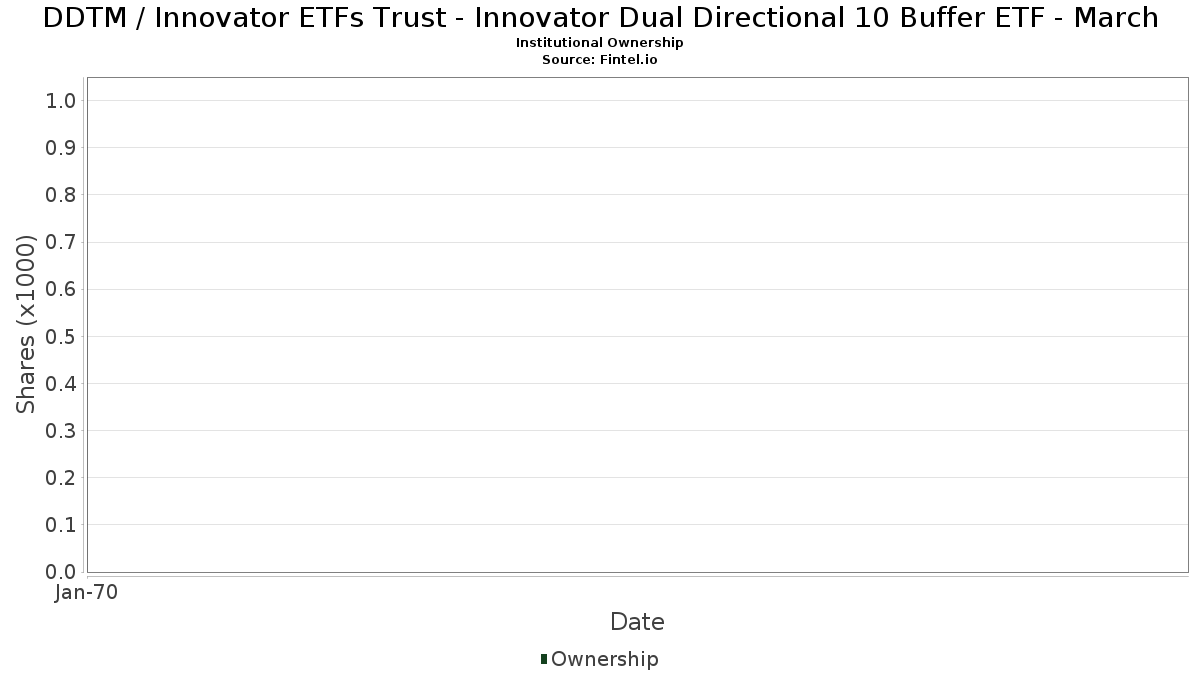Click the Date x-axis title
1200x675 pixels.
click(637, 622)
